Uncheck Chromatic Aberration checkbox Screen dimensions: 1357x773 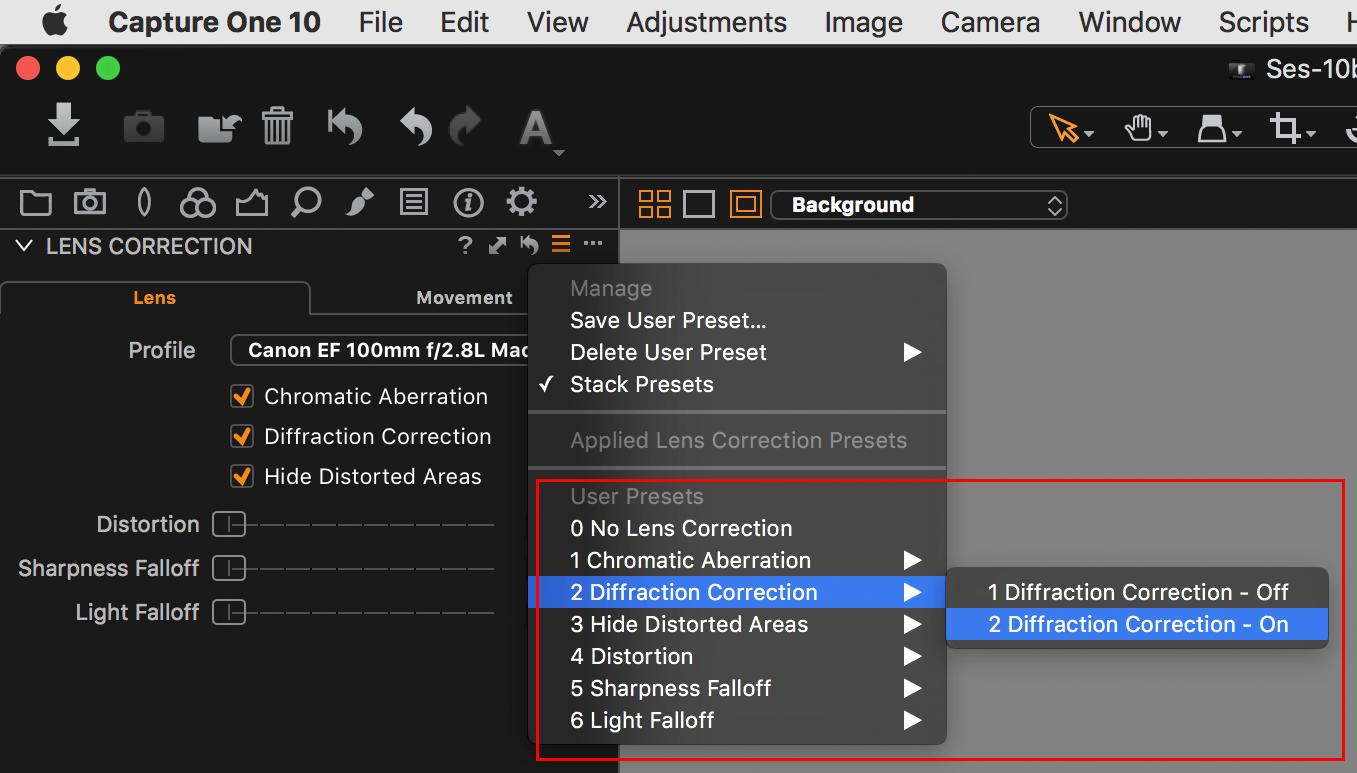point(242,397)
